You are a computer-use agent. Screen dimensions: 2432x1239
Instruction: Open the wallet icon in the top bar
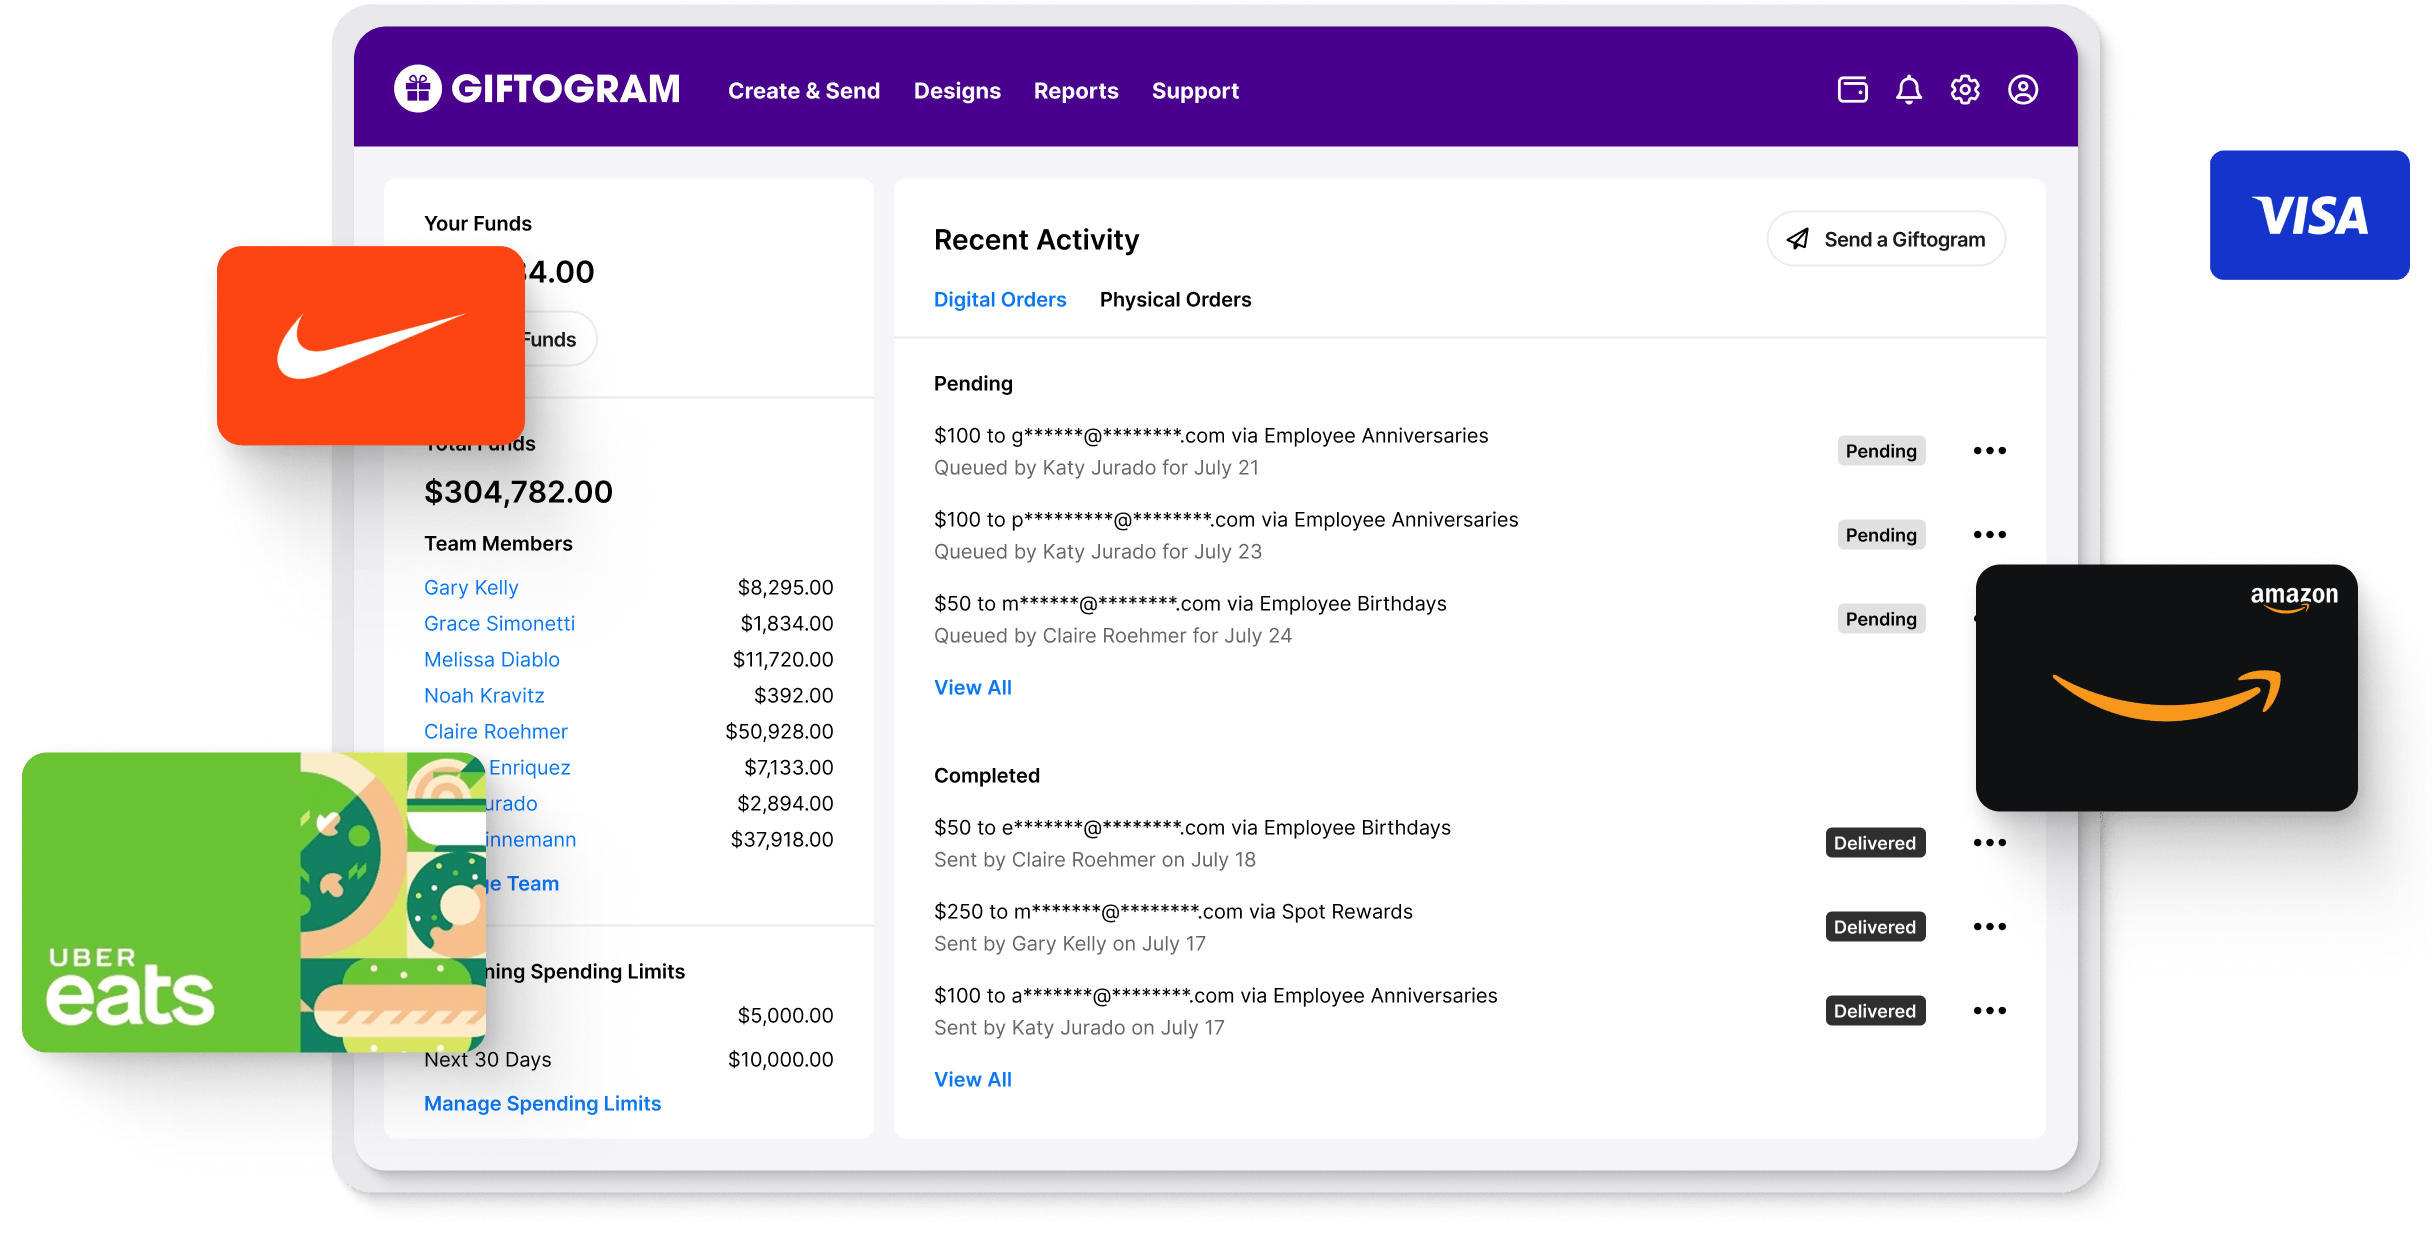click(x=1852, y=89)
